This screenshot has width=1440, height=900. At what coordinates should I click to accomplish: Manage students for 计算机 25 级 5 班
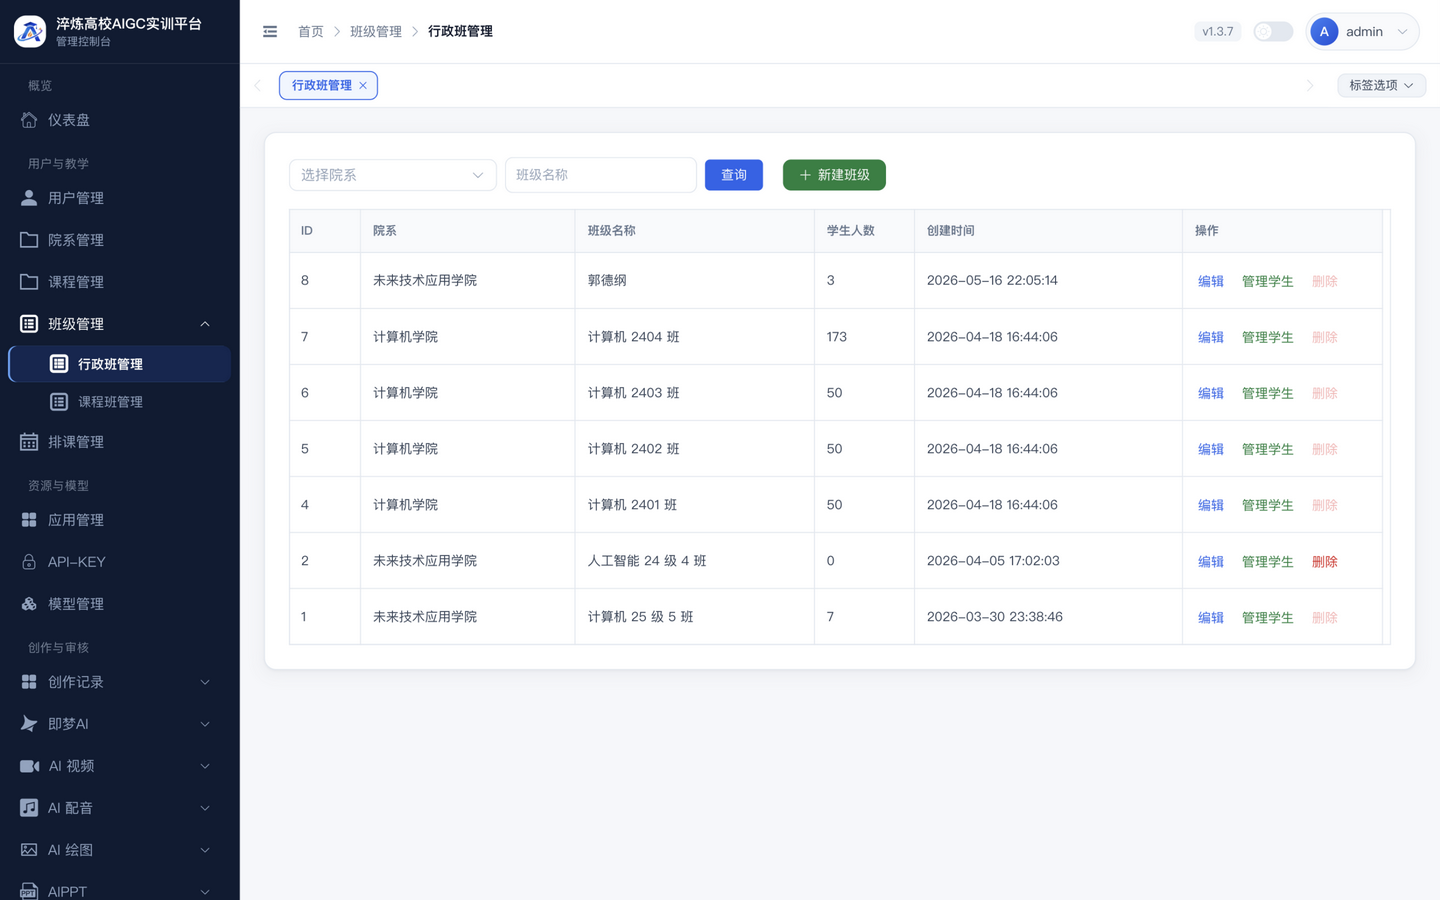[x=1267, y=617]
